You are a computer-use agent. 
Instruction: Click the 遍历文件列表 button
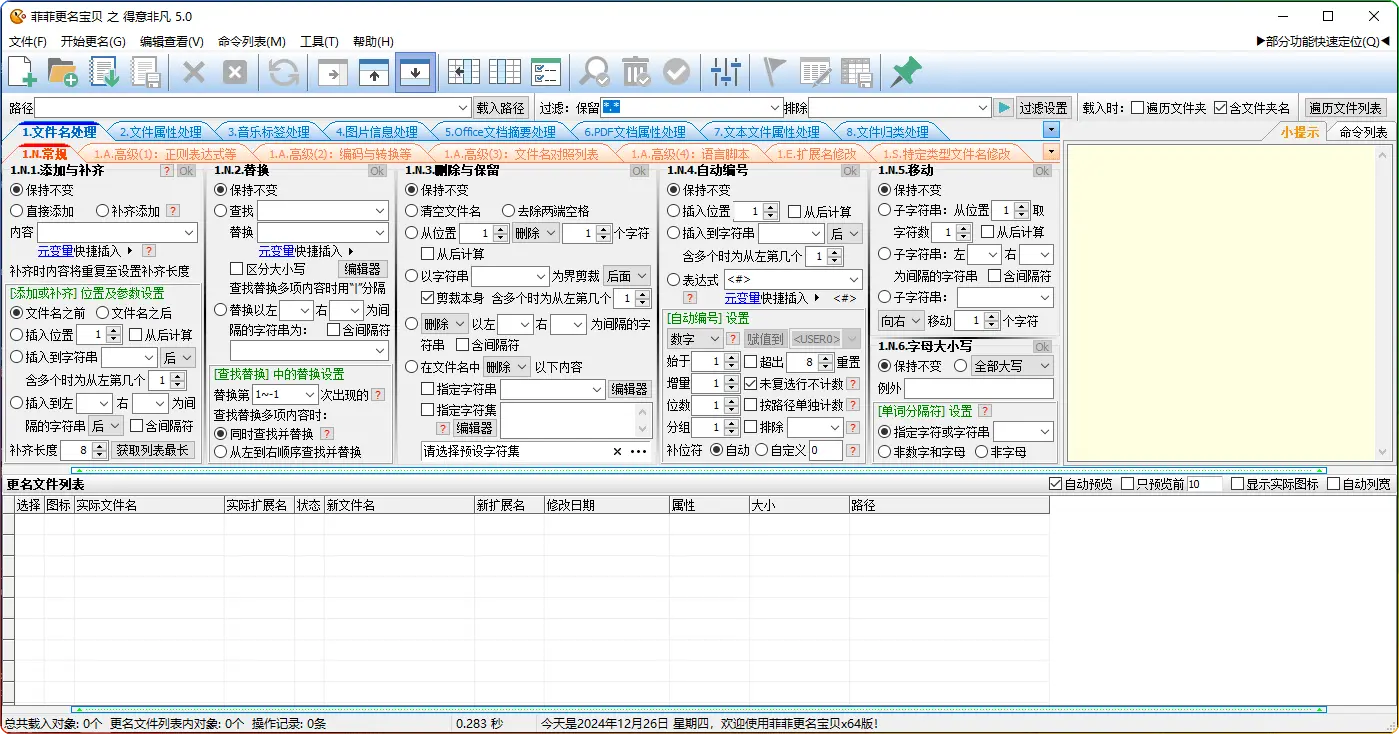pyautogui.click(x=1345, y=108)
